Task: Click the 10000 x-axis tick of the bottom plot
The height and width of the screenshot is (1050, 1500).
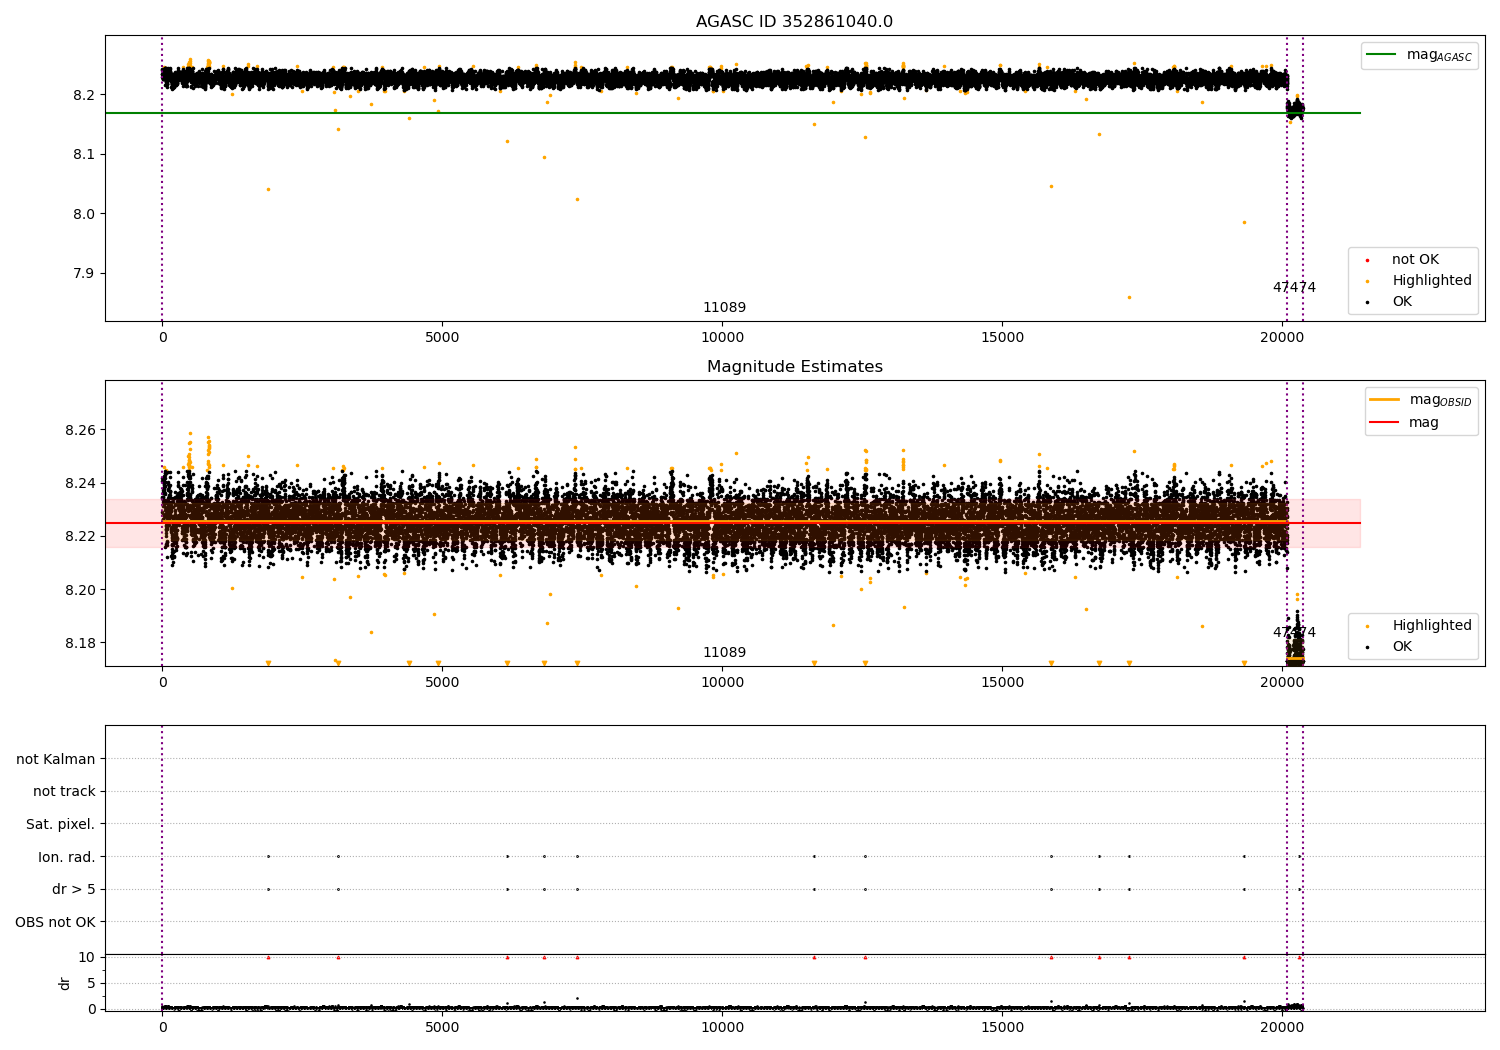Action: (x=722, y=1026)
